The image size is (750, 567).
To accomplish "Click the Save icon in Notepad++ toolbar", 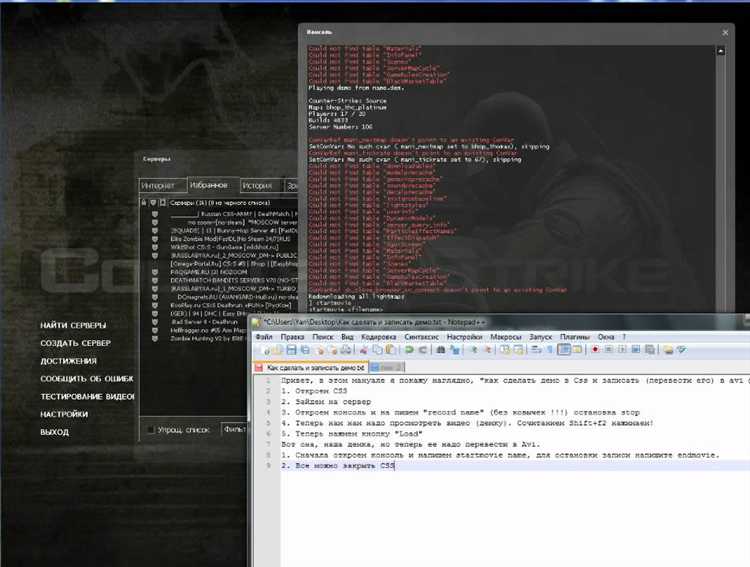I will (290, 351).
